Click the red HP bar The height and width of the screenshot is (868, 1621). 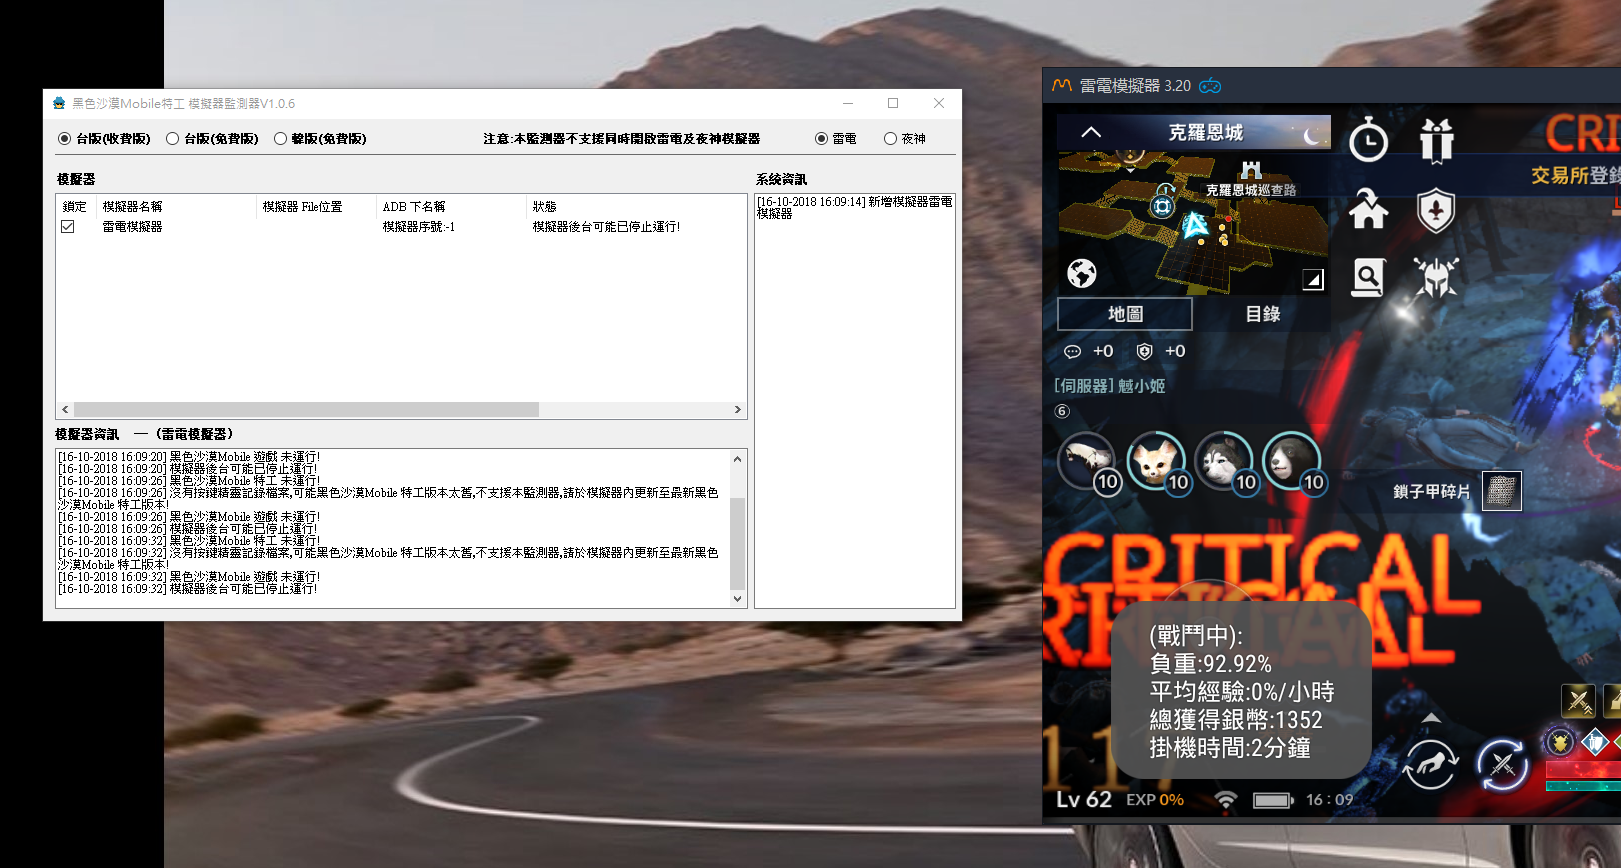tap(1583, 770)
